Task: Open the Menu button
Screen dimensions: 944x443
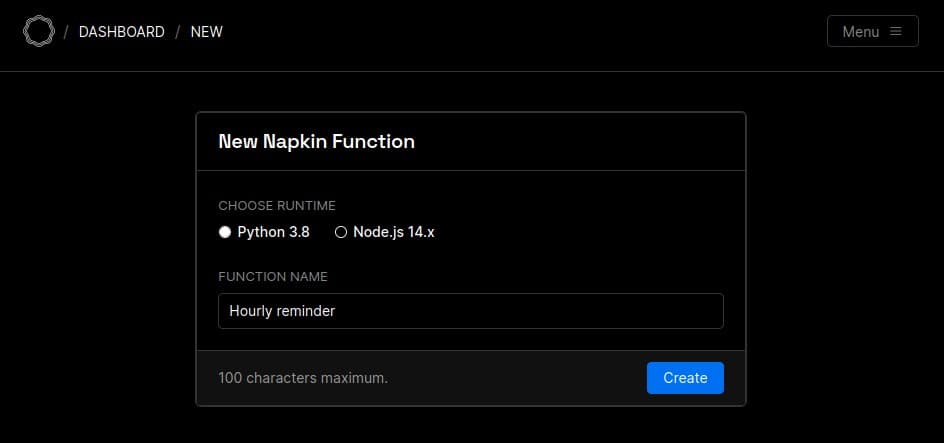Action: tap(872, 31)
